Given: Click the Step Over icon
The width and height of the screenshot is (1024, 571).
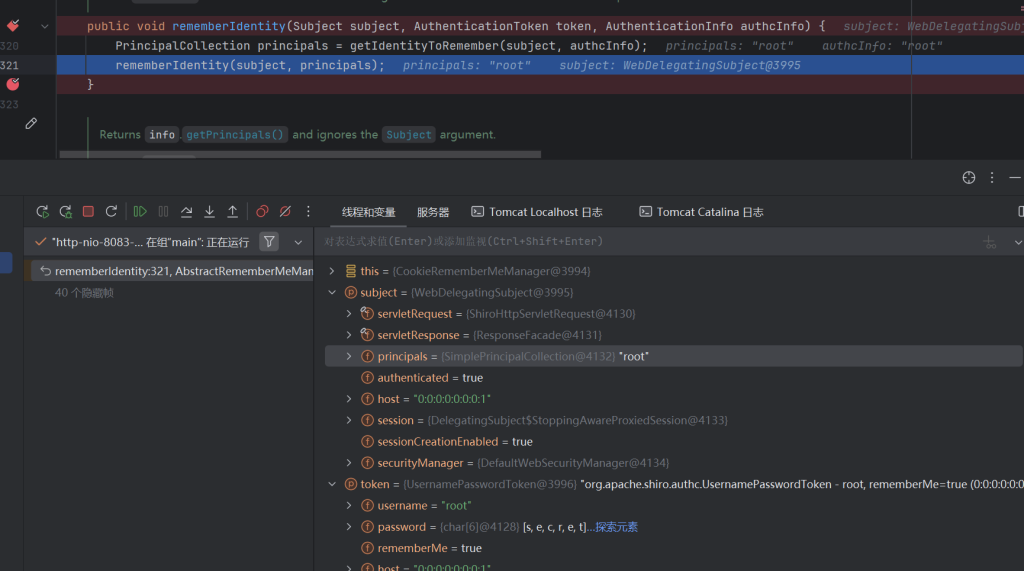Looking at the screenshot, I should (x=186, y=212).
